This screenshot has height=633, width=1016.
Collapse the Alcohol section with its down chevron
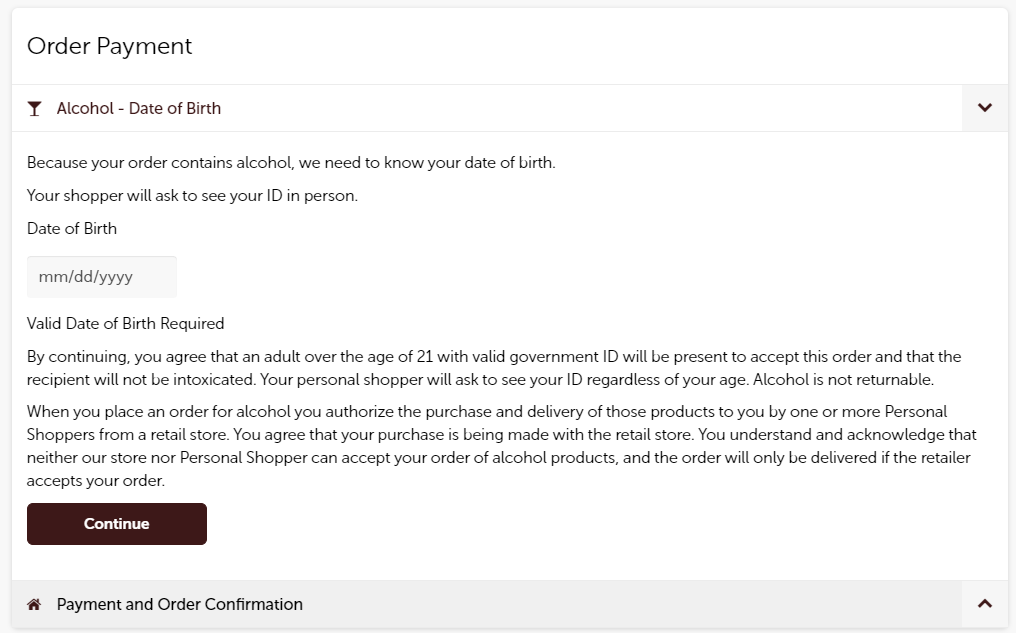(x=985, y=108)
